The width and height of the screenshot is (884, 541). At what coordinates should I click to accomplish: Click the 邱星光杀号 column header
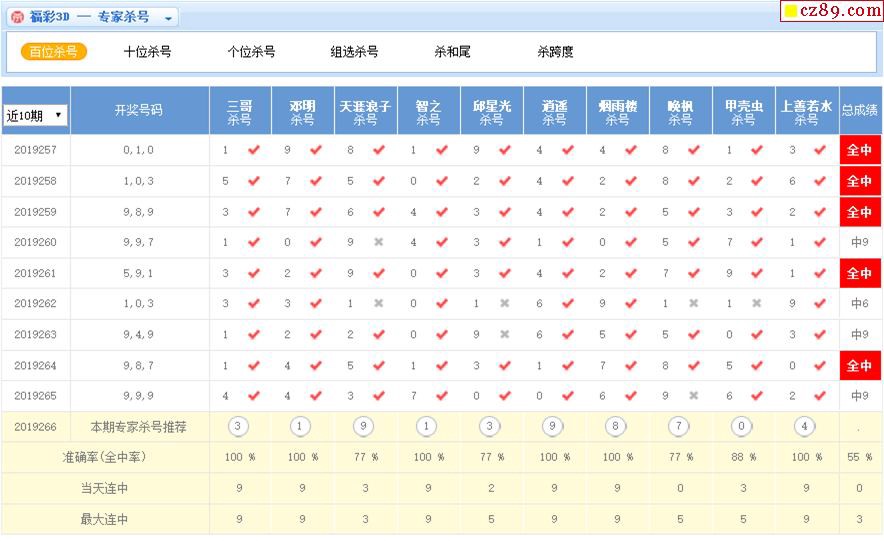click(x=492, y=111)
